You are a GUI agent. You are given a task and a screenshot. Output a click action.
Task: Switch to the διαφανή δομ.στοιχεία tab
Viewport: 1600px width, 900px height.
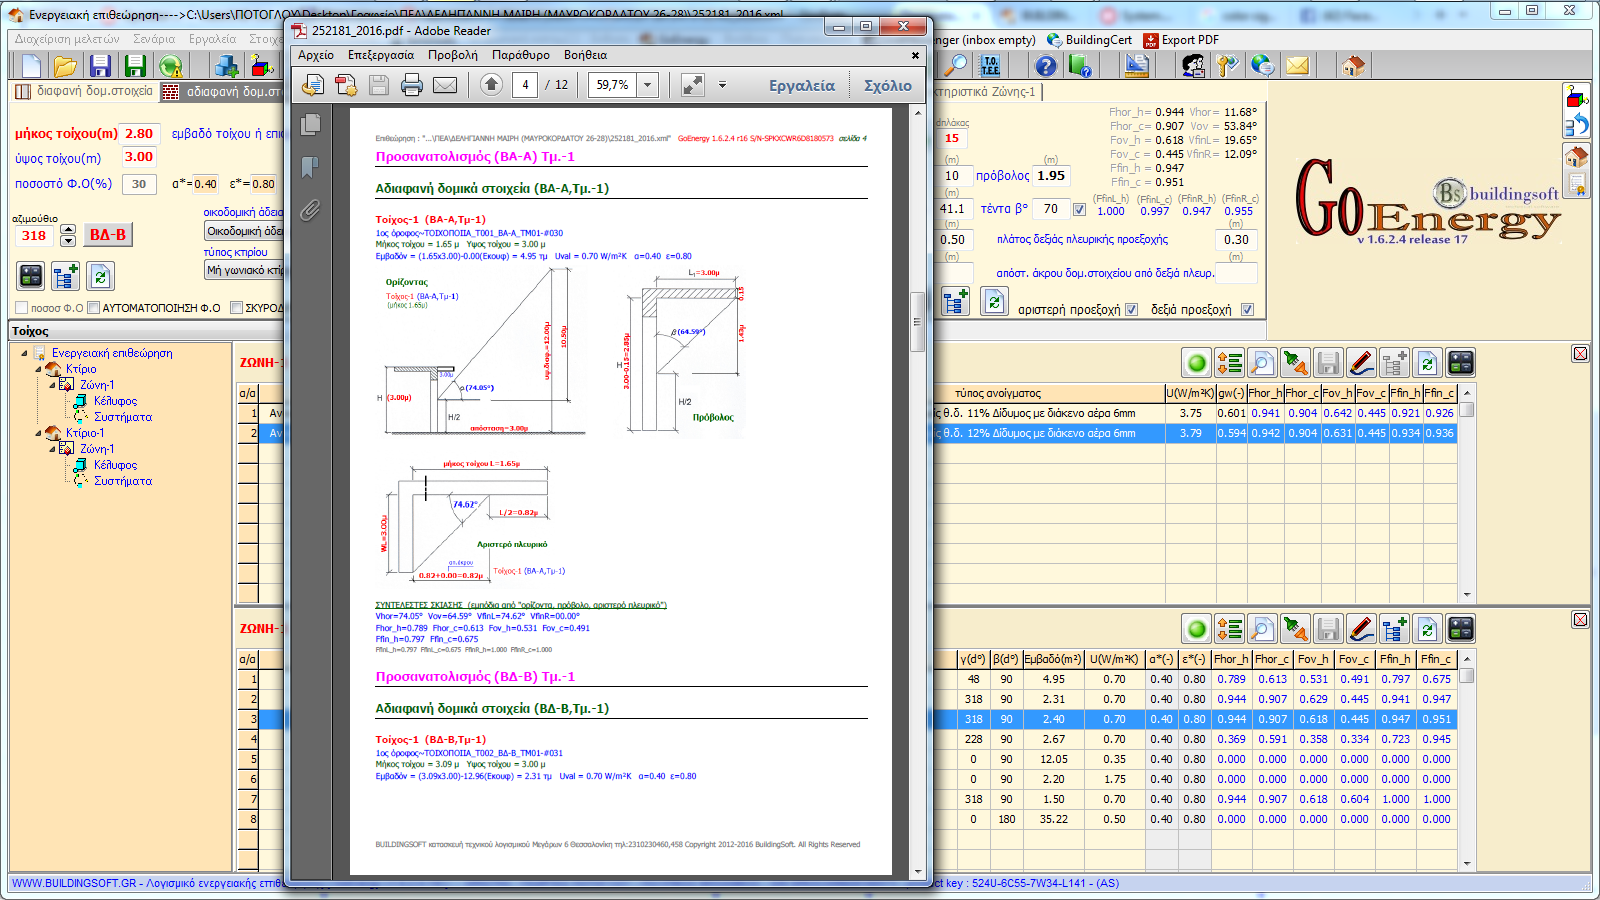(85, 91)
